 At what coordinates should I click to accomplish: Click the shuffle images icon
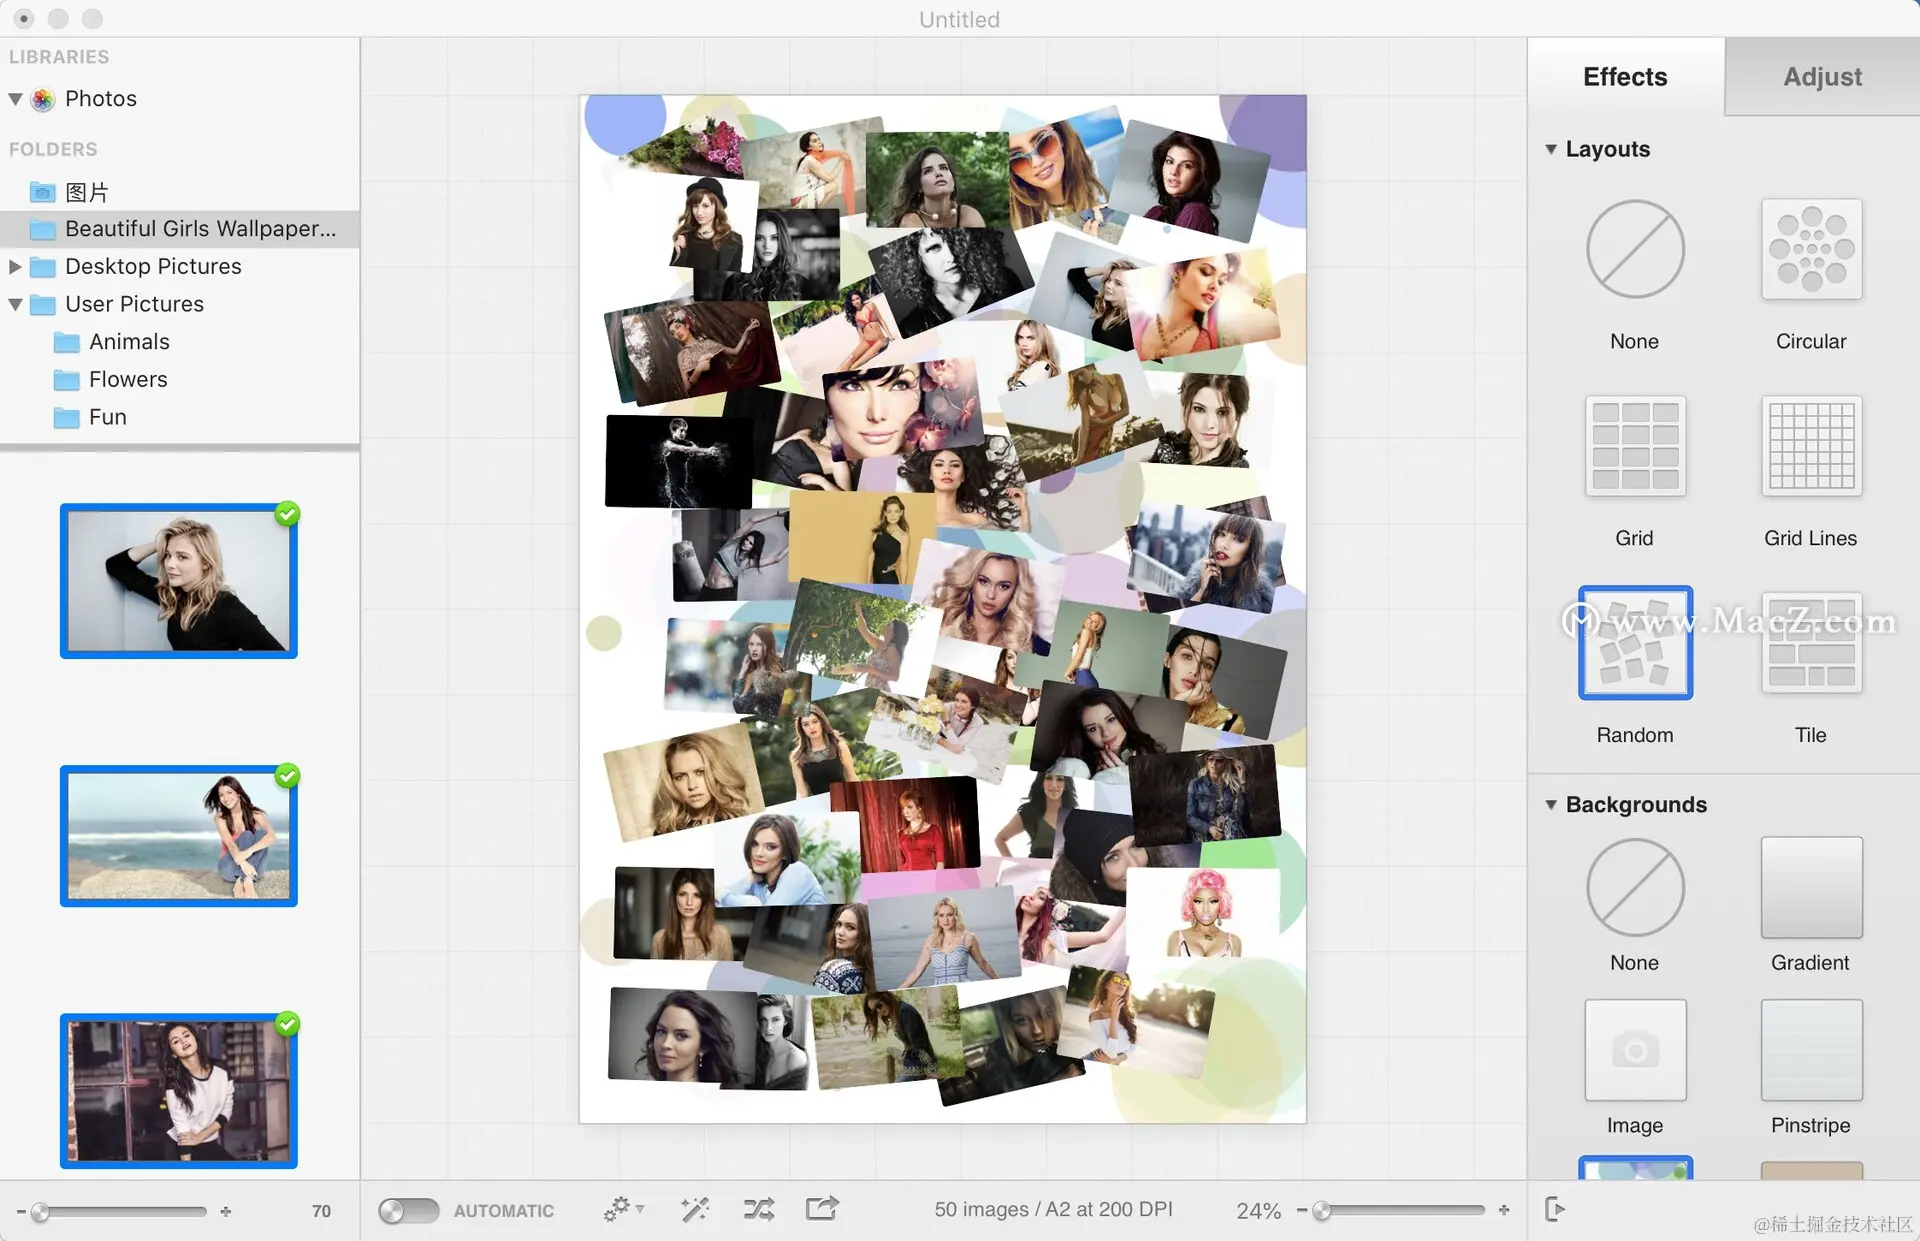758,1210
